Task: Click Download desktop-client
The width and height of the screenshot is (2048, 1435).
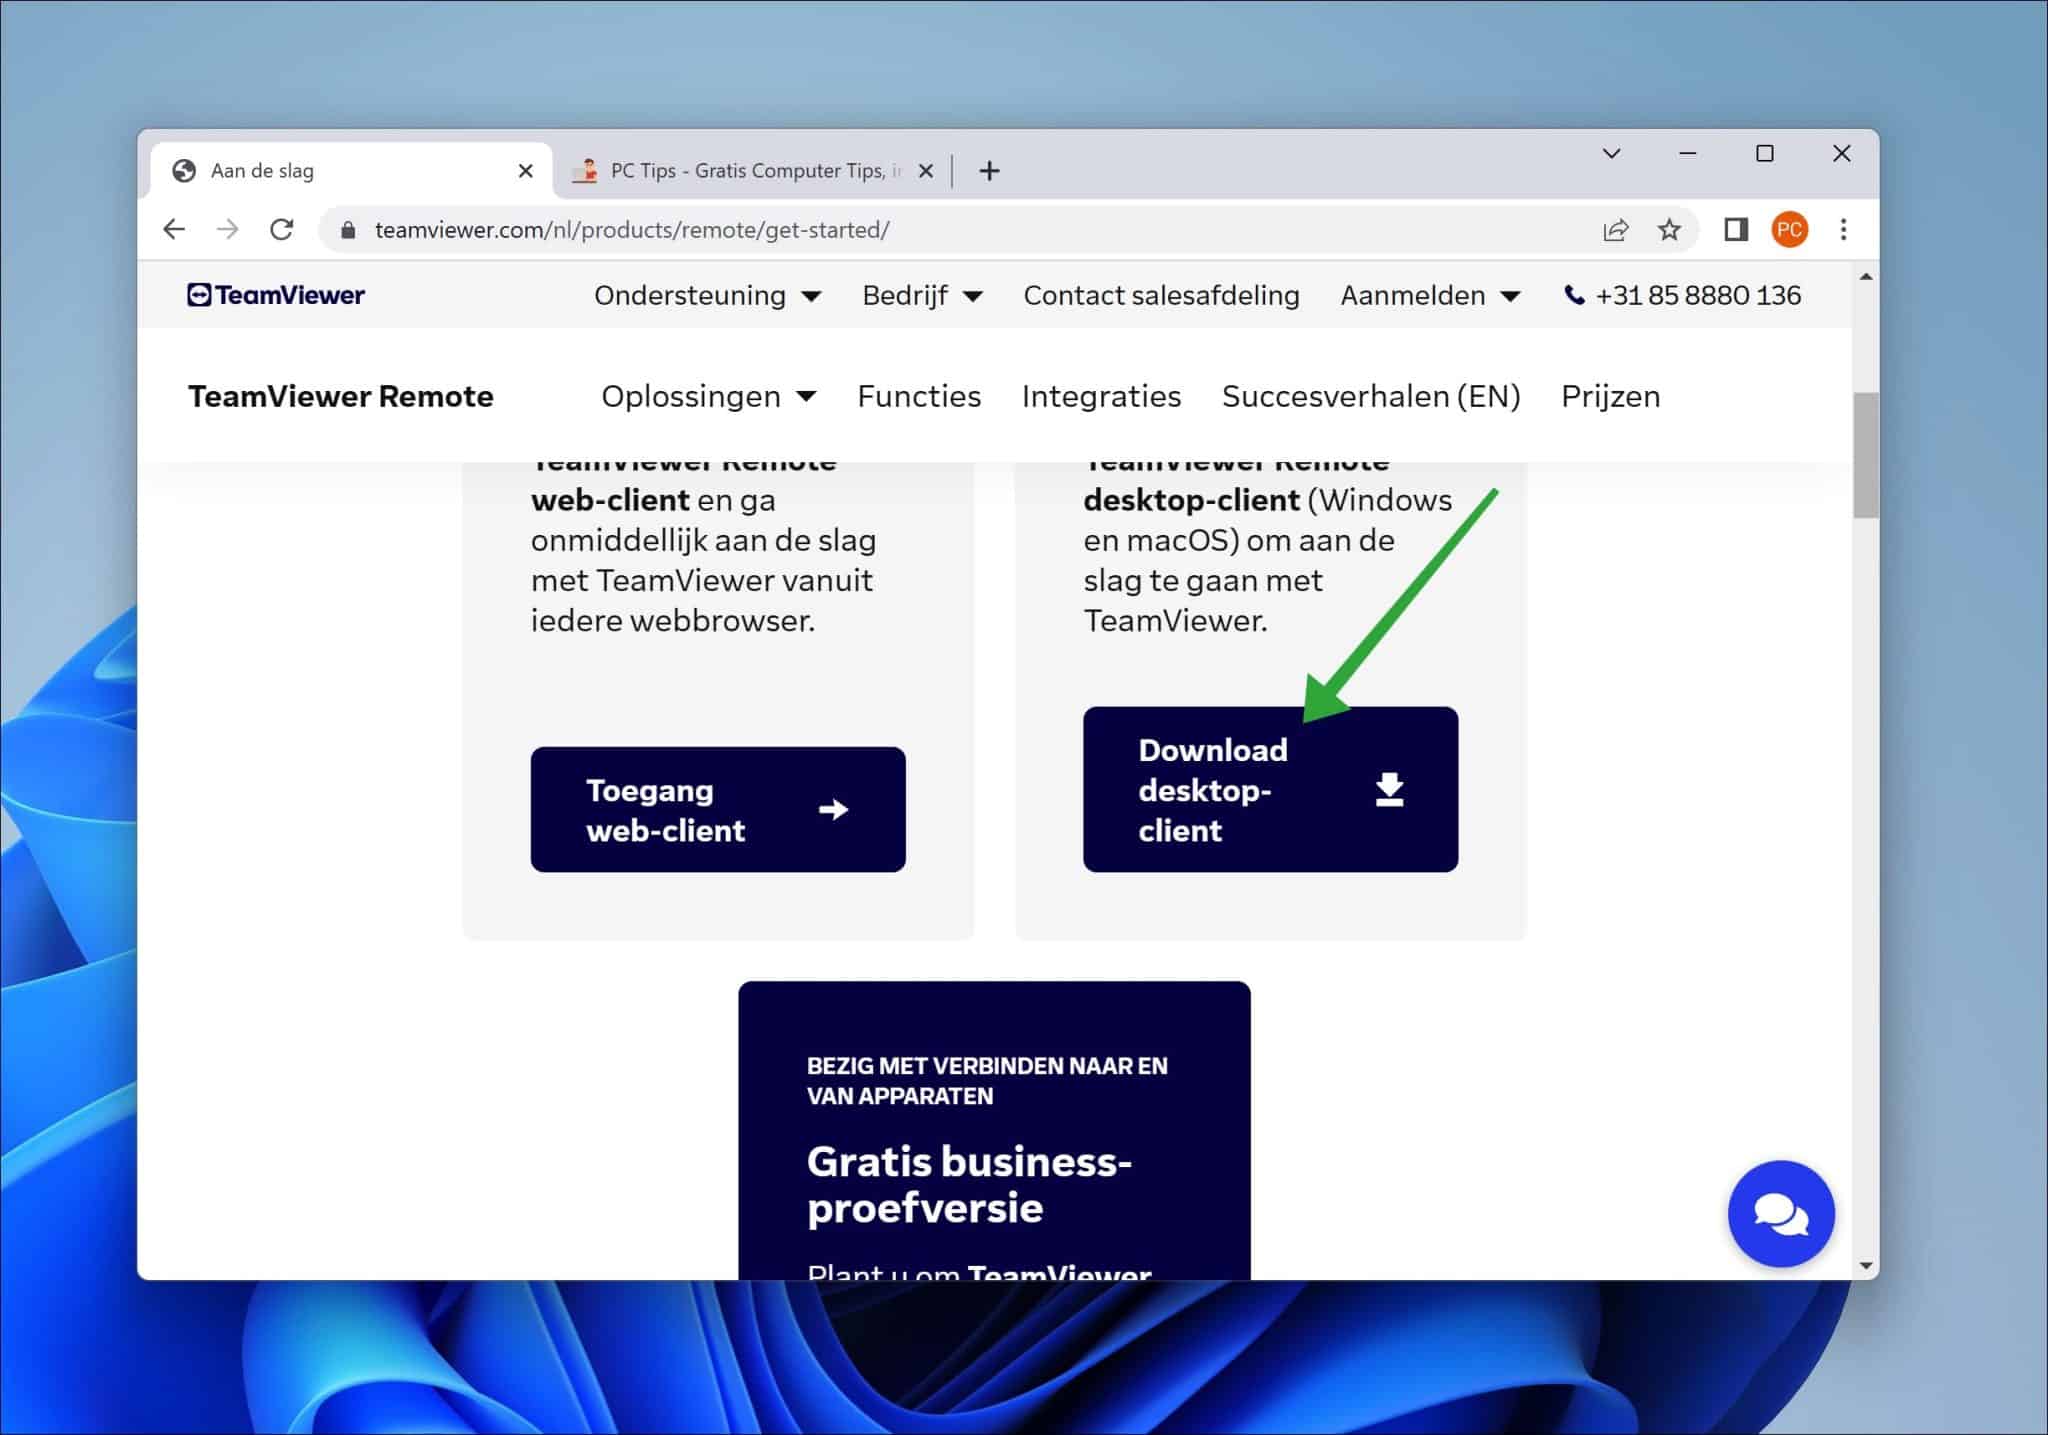Action: coord(1240,789)
